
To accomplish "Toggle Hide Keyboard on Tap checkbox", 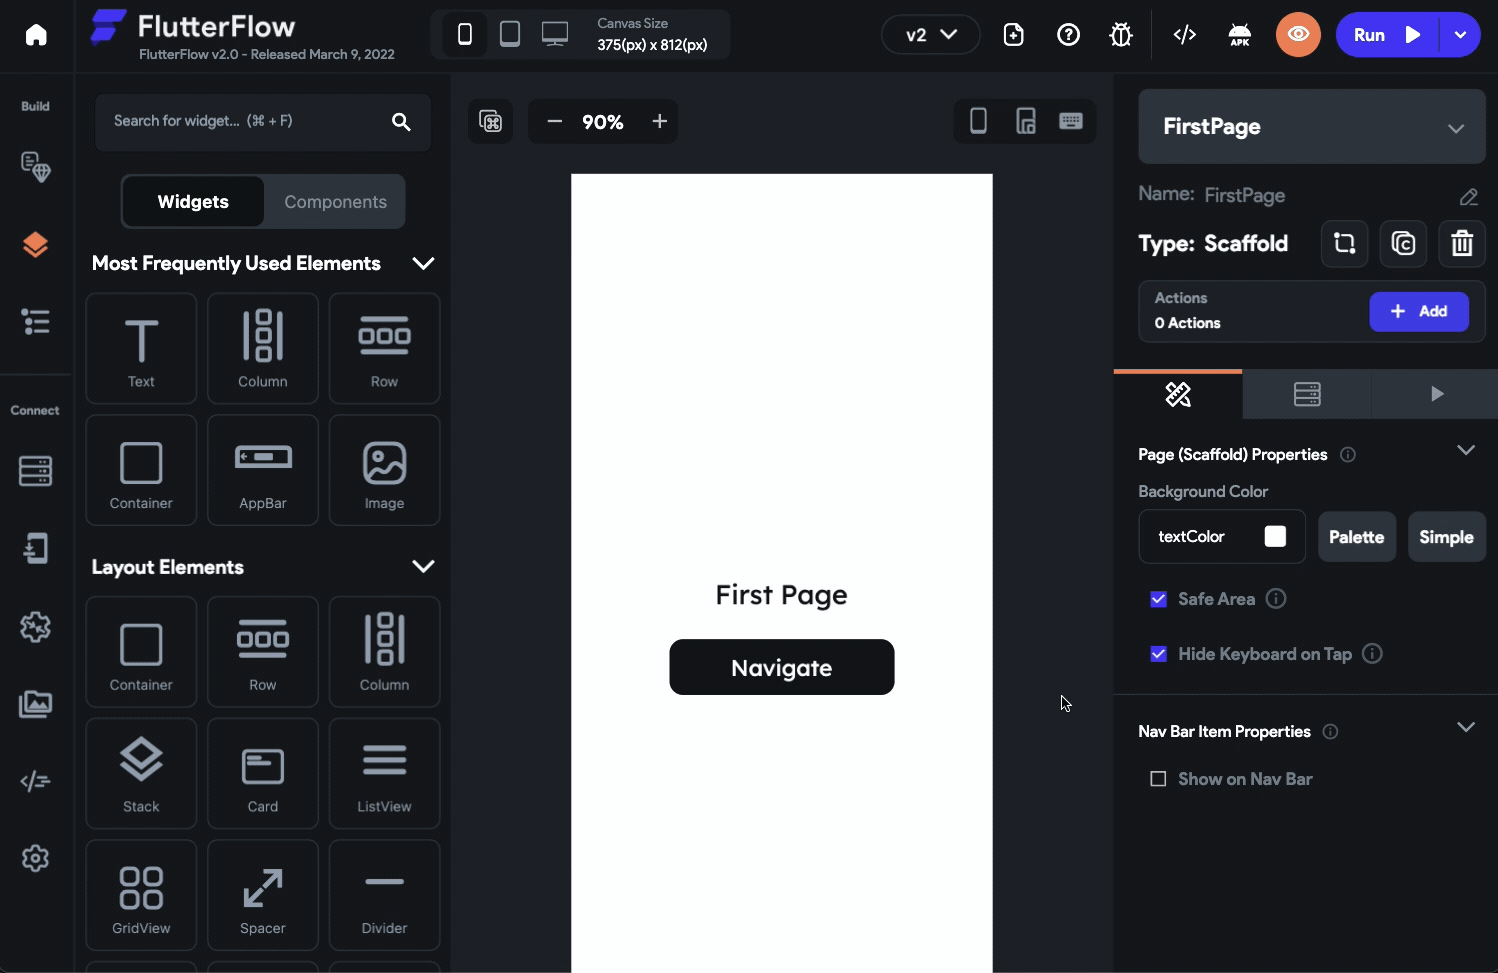I will coord(1158,654).
